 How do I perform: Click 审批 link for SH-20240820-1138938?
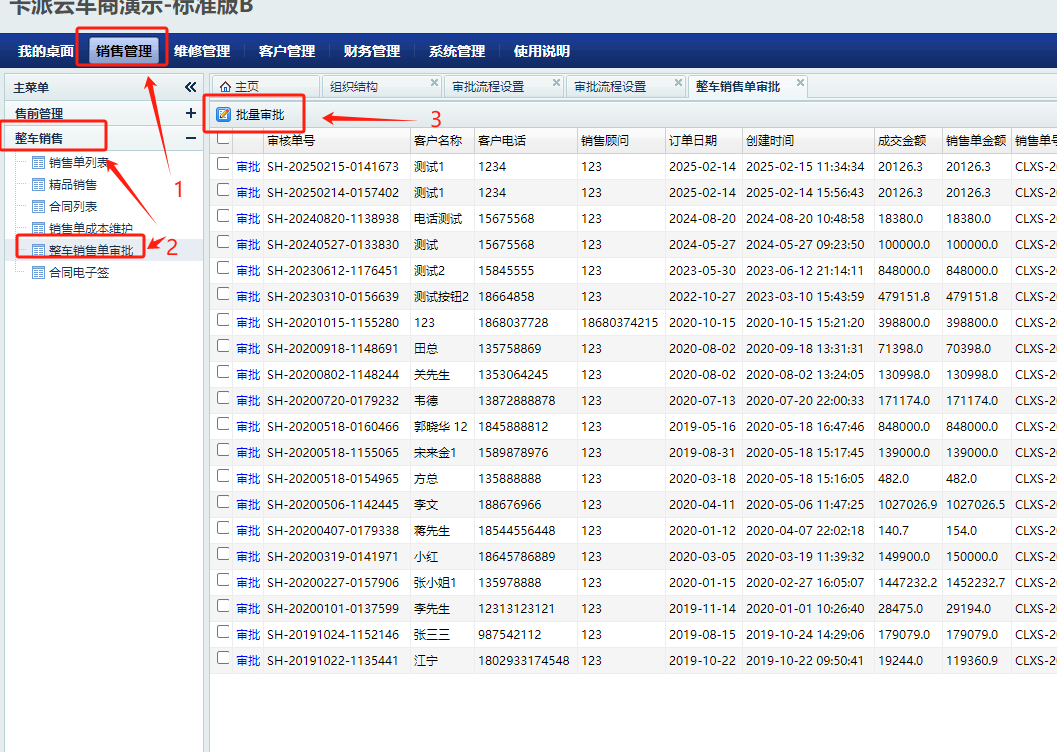[248, 218]
